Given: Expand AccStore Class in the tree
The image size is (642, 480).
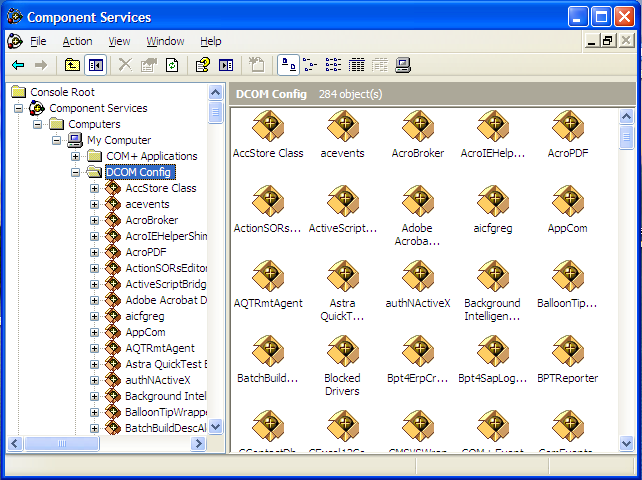Looking at the screenshot, I should 95,188.
